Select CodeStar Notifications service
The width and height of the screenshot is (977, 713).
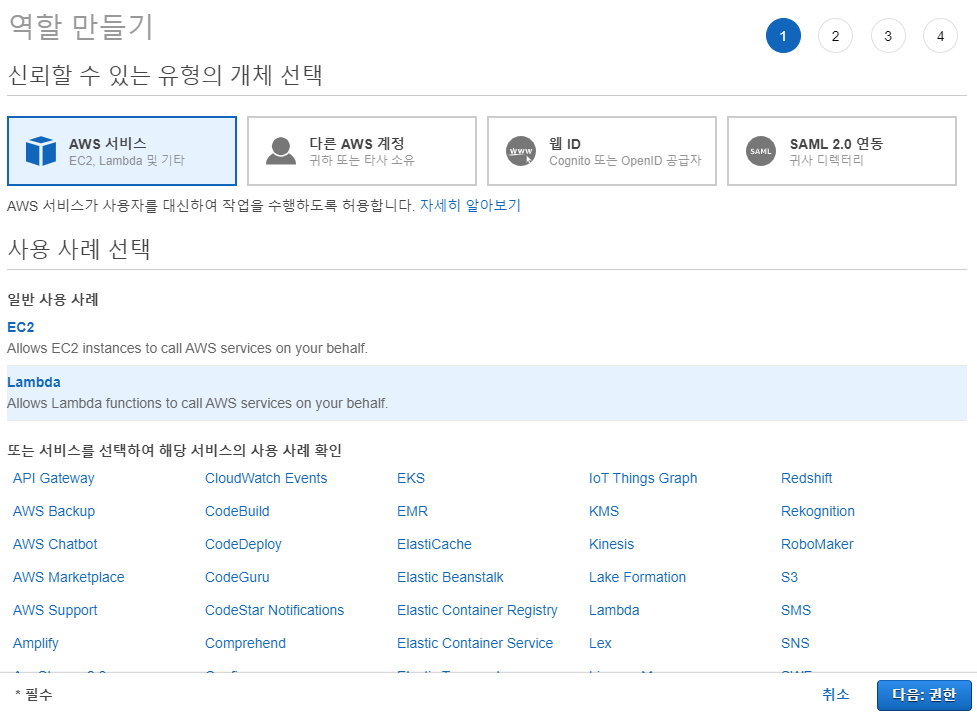pyautogui.click(x=275, y=610)
